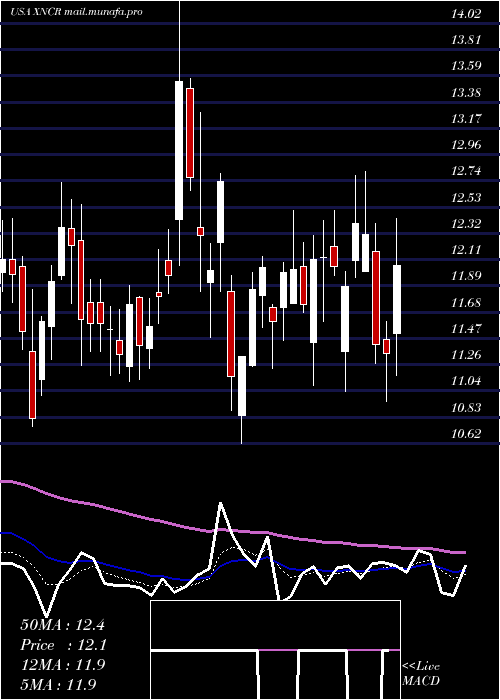Click the 13.17 price axis label
This screenshot has width=500, height=700.
pyautogui.click(x=466, y=119)
